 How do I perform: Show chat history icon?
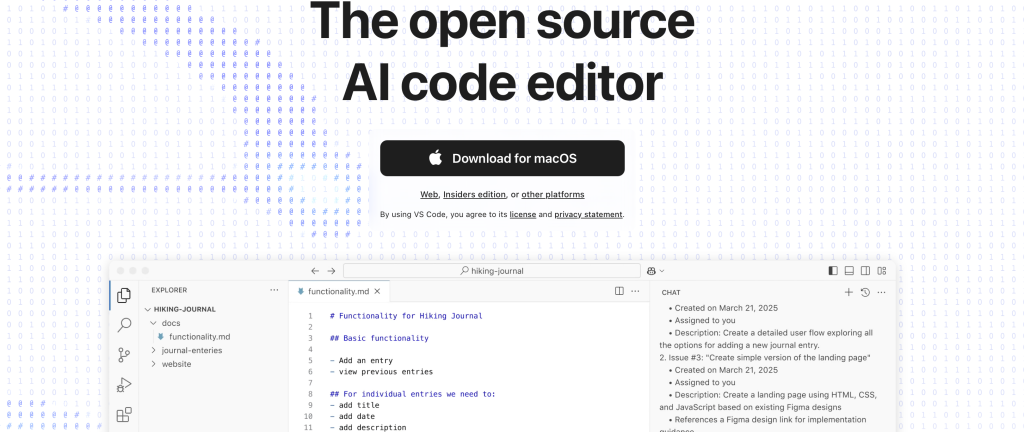(865, 292)
